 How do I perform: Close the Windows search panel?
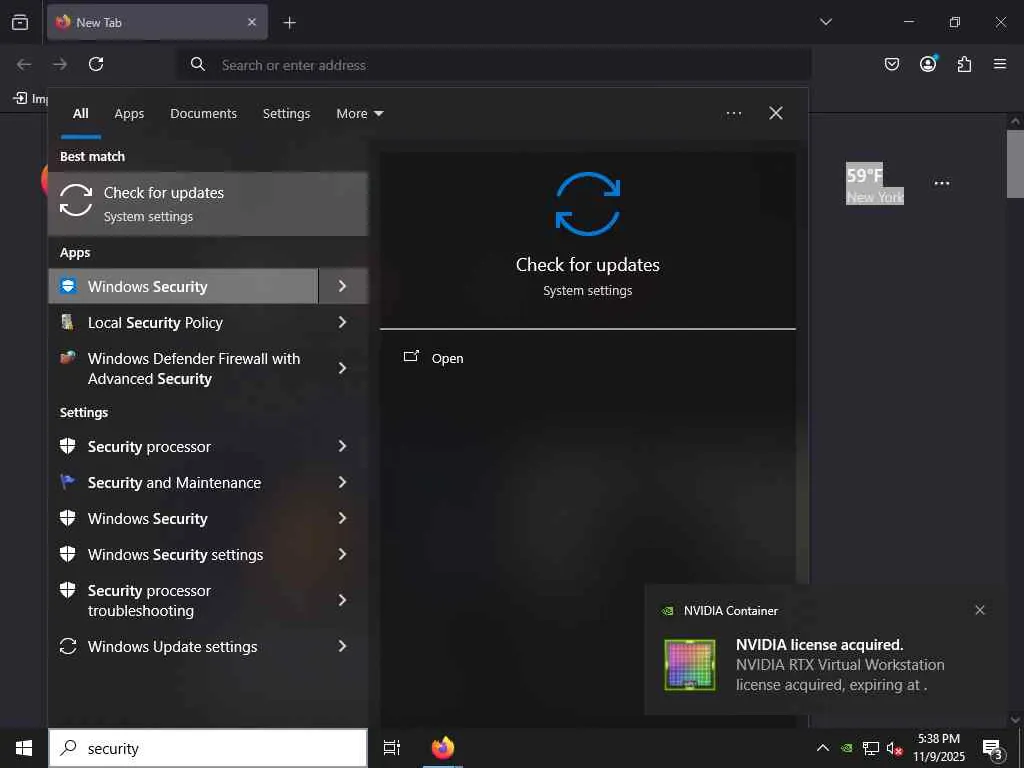(776, 114)
